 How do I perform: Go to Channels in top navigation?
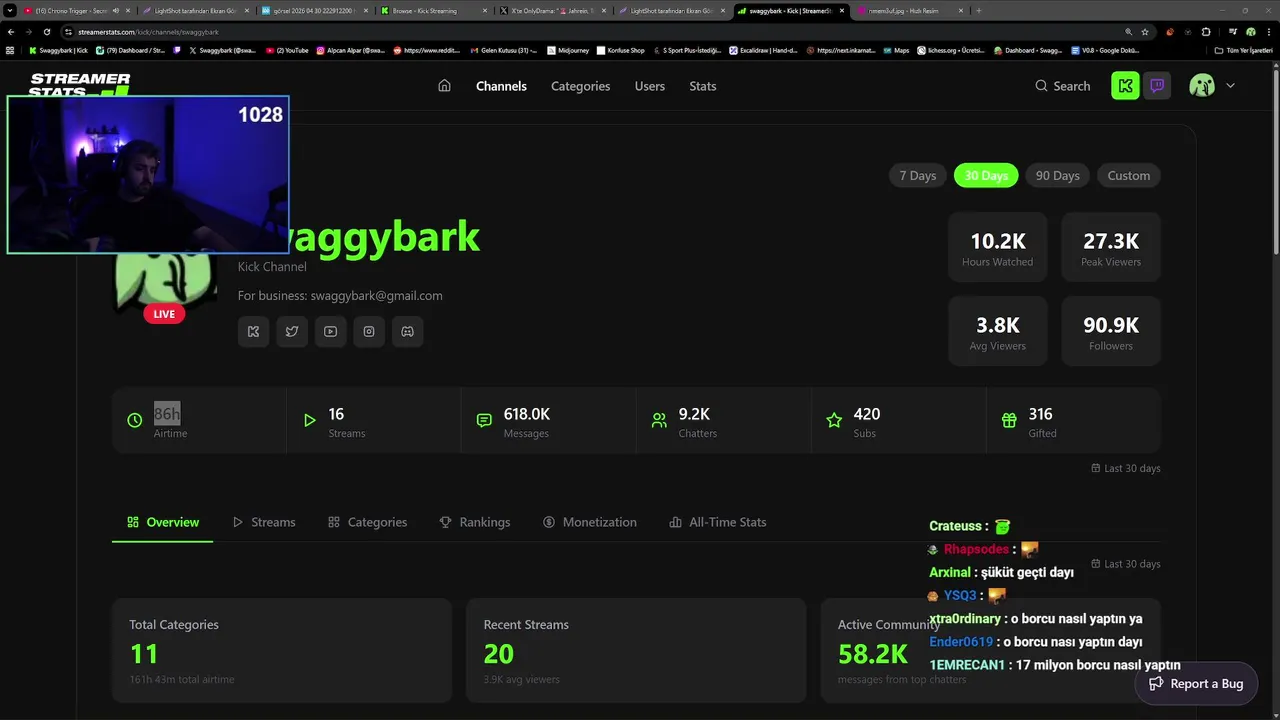click(501, 86)
